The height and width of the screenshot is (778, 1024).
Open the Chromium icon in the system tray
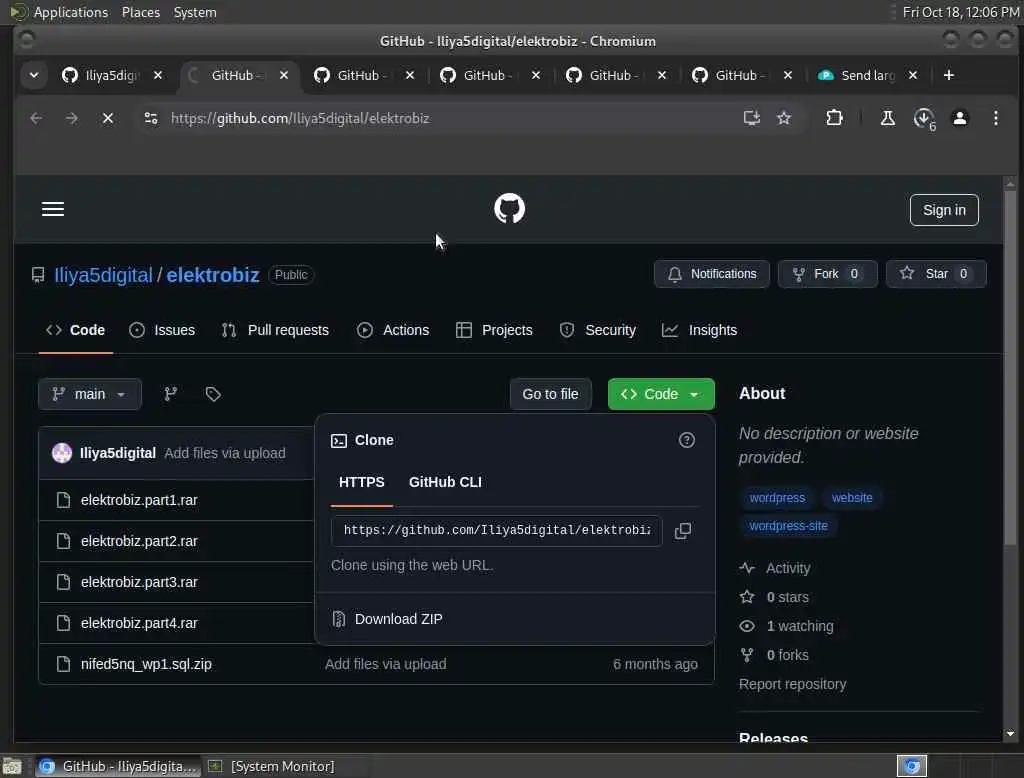point(912,766)
